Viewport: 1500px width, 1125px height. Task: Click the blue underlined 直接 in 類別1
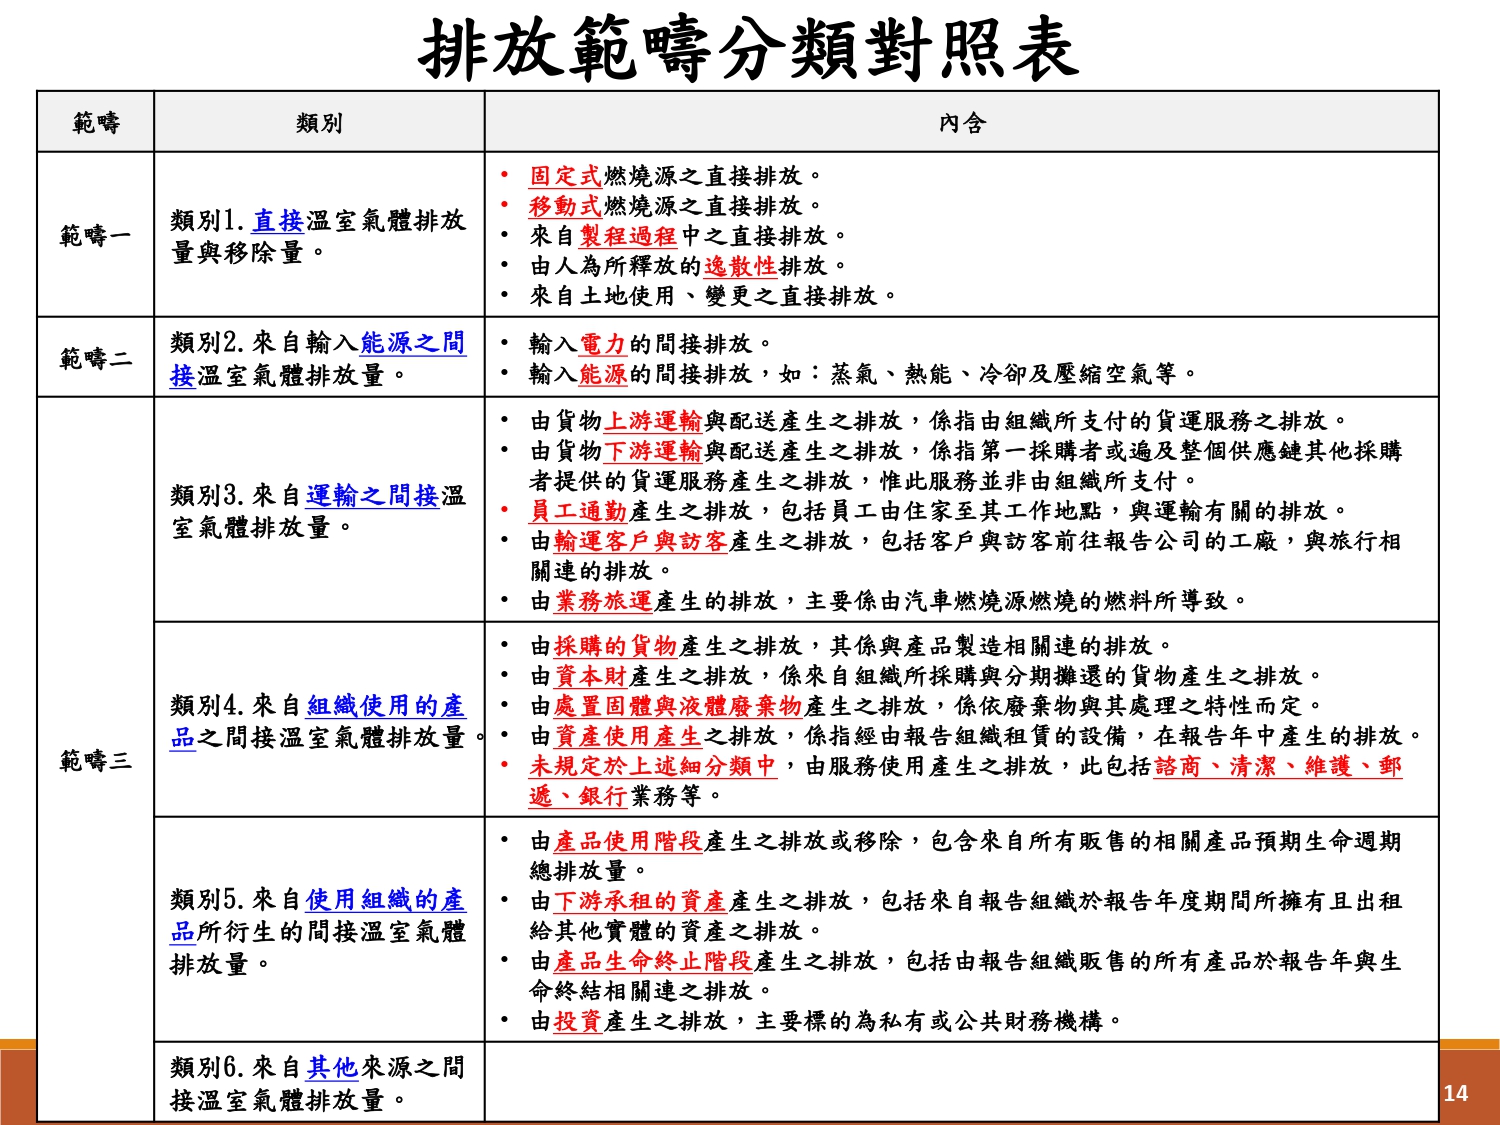(278, 221)
